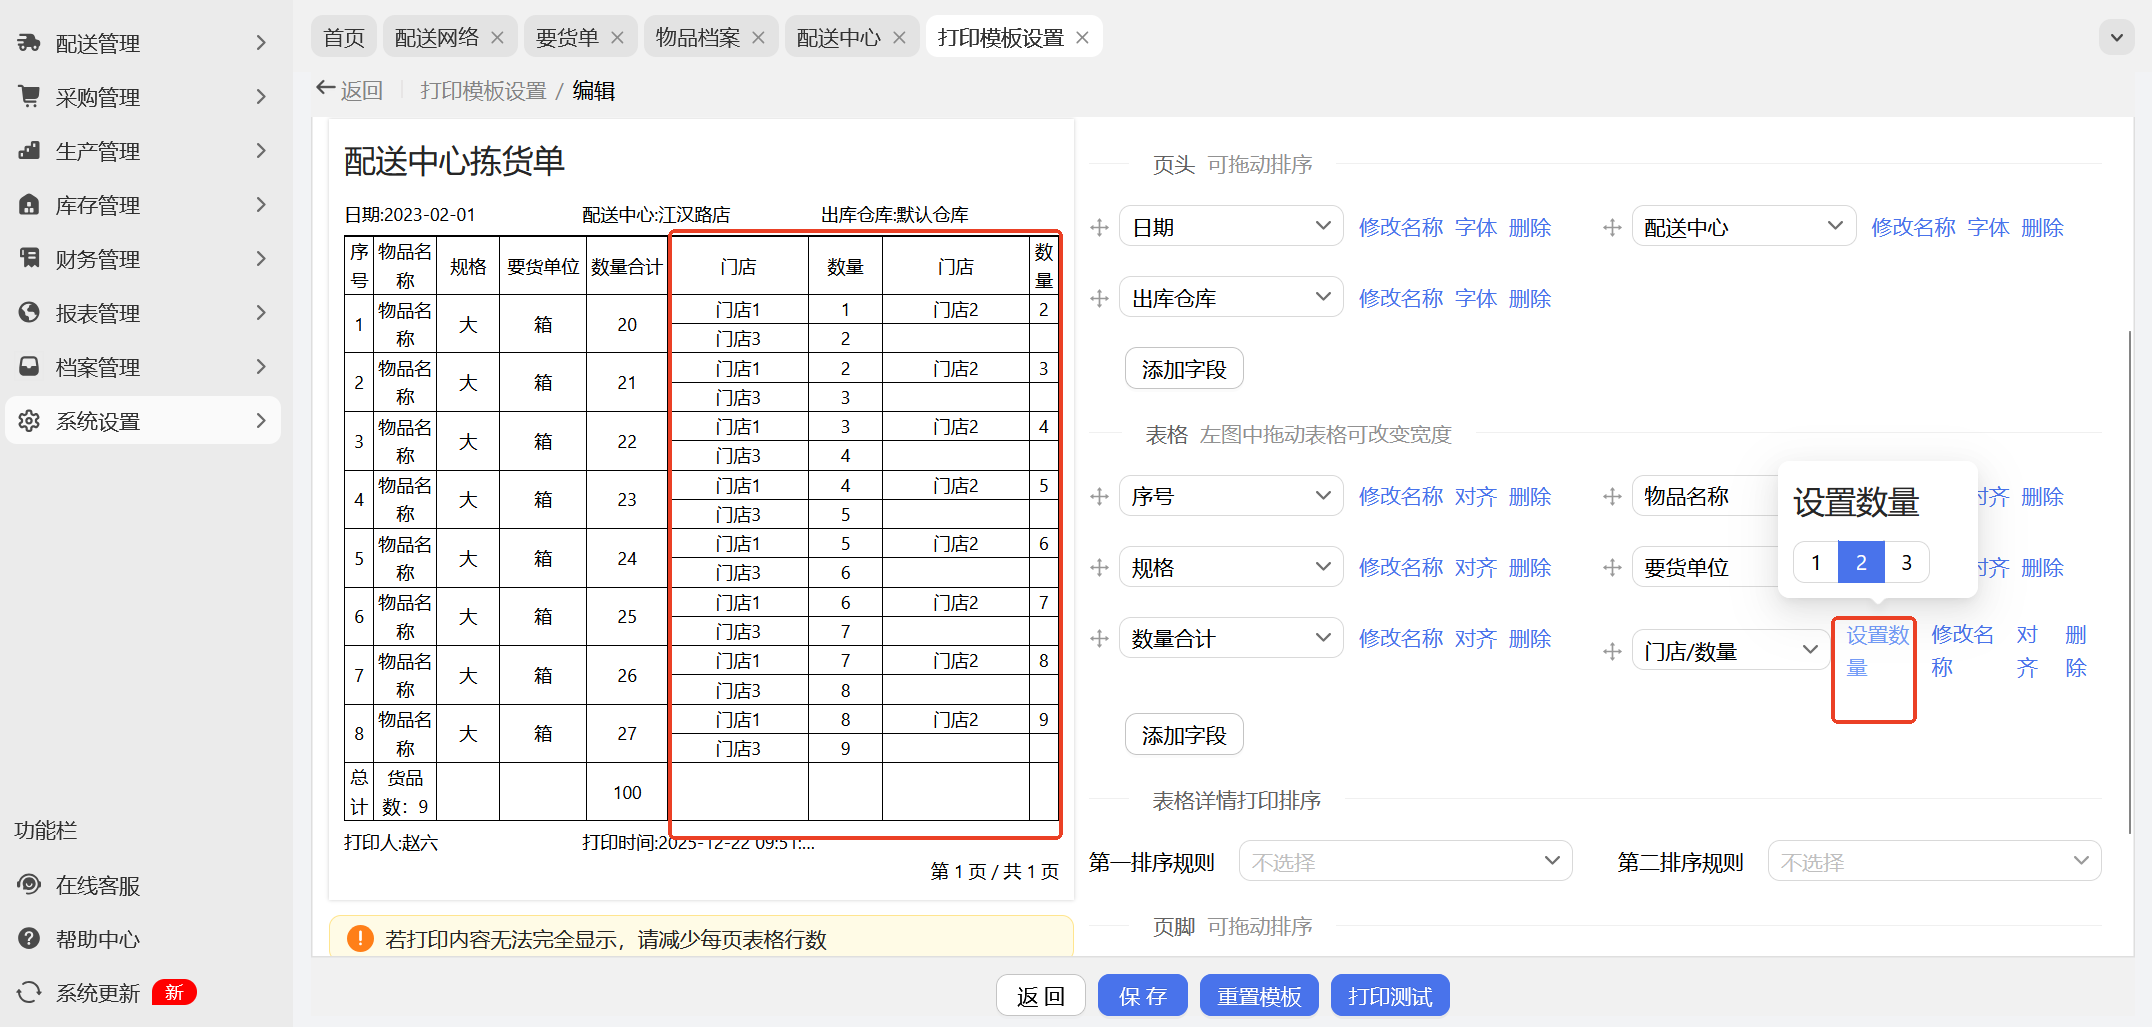Click the 配送管理 truck icon

pos(29,43)
